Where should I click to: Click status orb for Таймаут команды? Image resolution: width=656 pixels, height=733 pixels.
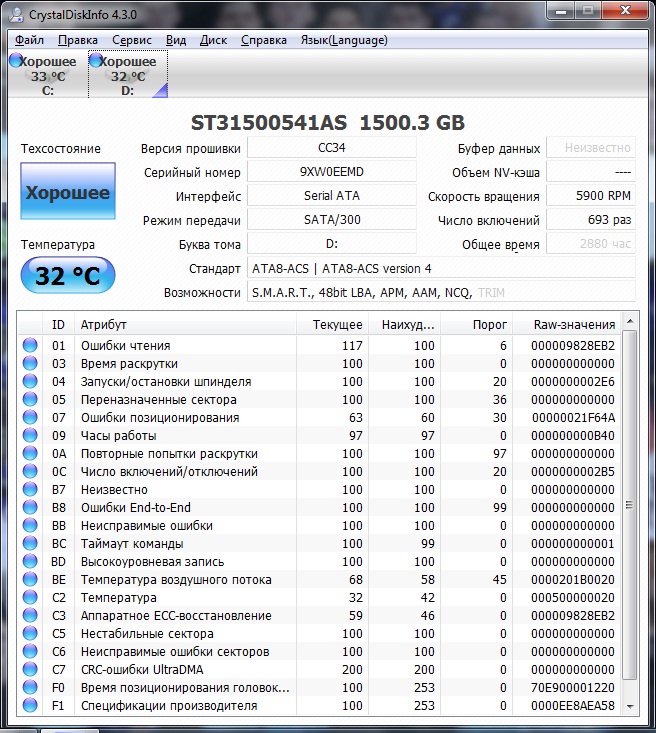30,543
